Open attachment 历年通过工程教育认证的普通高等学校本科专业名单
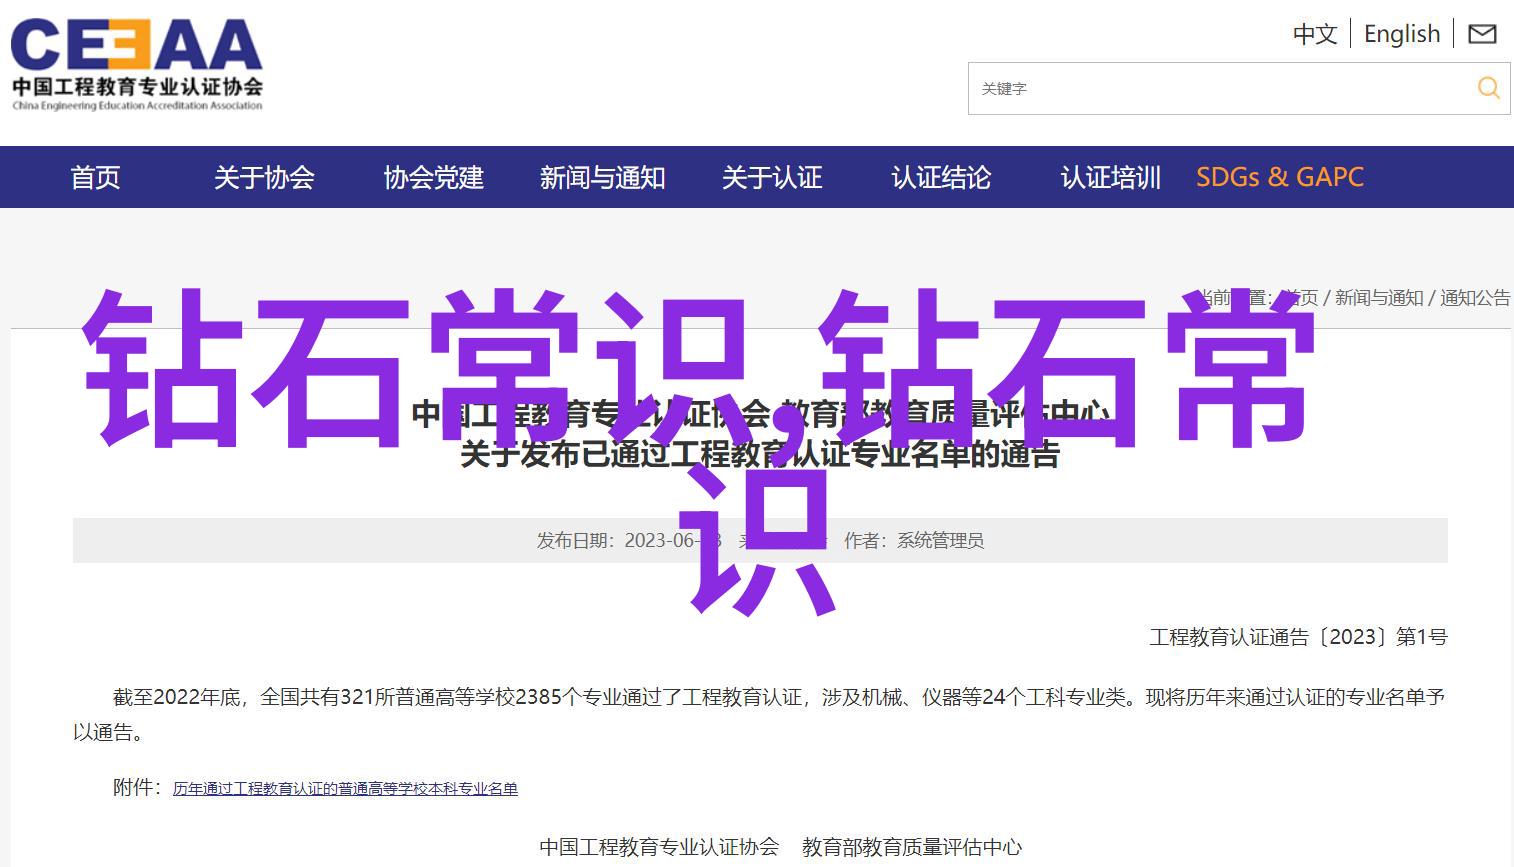1514x867 pixels. 345,789
